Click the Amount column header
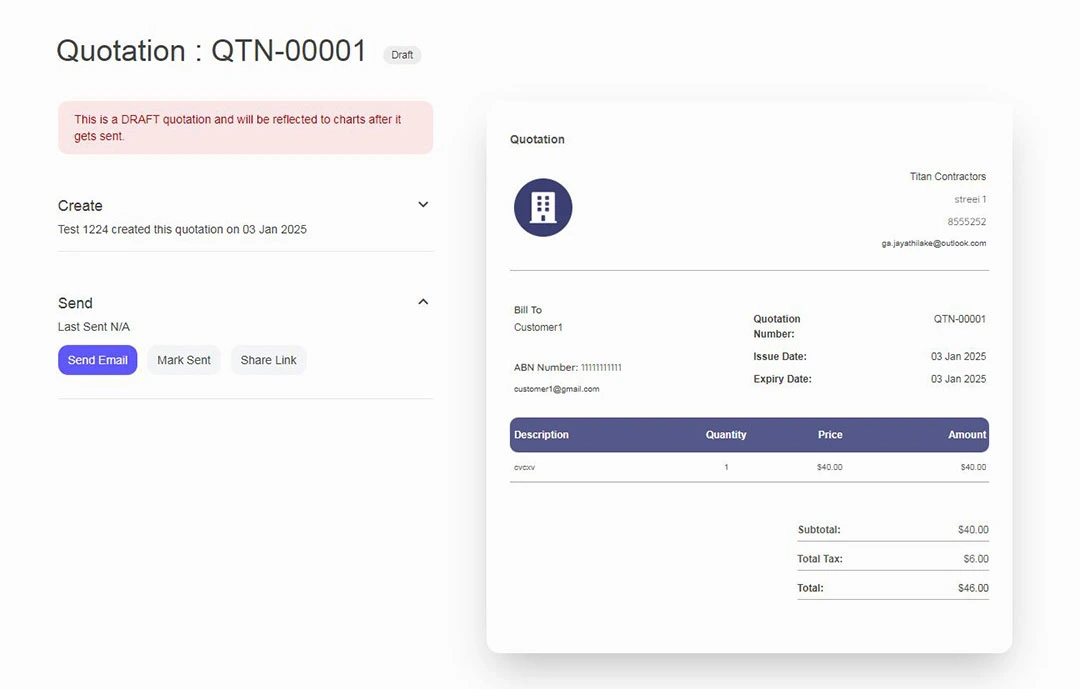Screen dimensions: 1080x689 pyautogui.click(x=966, y=435)
